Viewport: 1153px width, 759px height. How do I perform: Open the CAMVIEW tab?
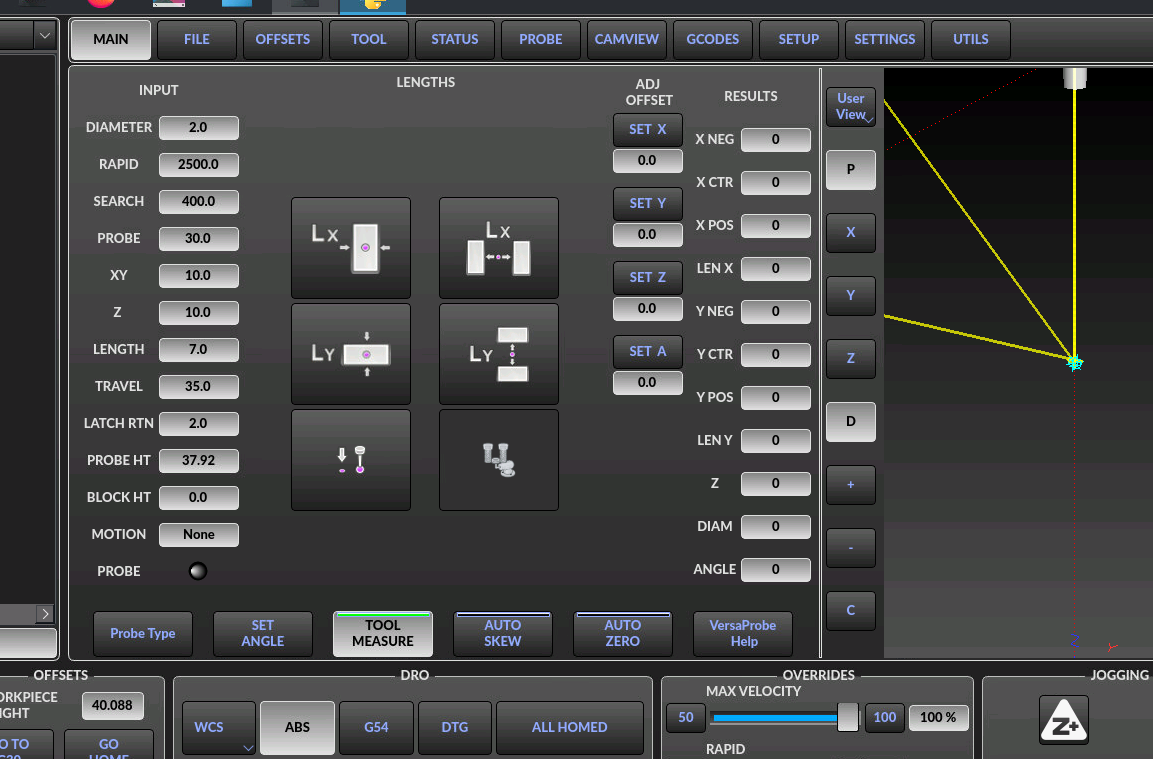[x=627, y=40]
